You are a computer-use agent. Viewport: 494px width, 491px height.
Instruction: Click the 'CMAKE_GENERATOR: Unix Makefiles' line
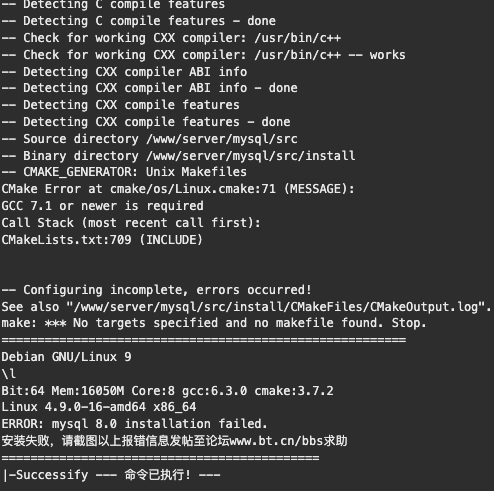click(x=124, y=172)
